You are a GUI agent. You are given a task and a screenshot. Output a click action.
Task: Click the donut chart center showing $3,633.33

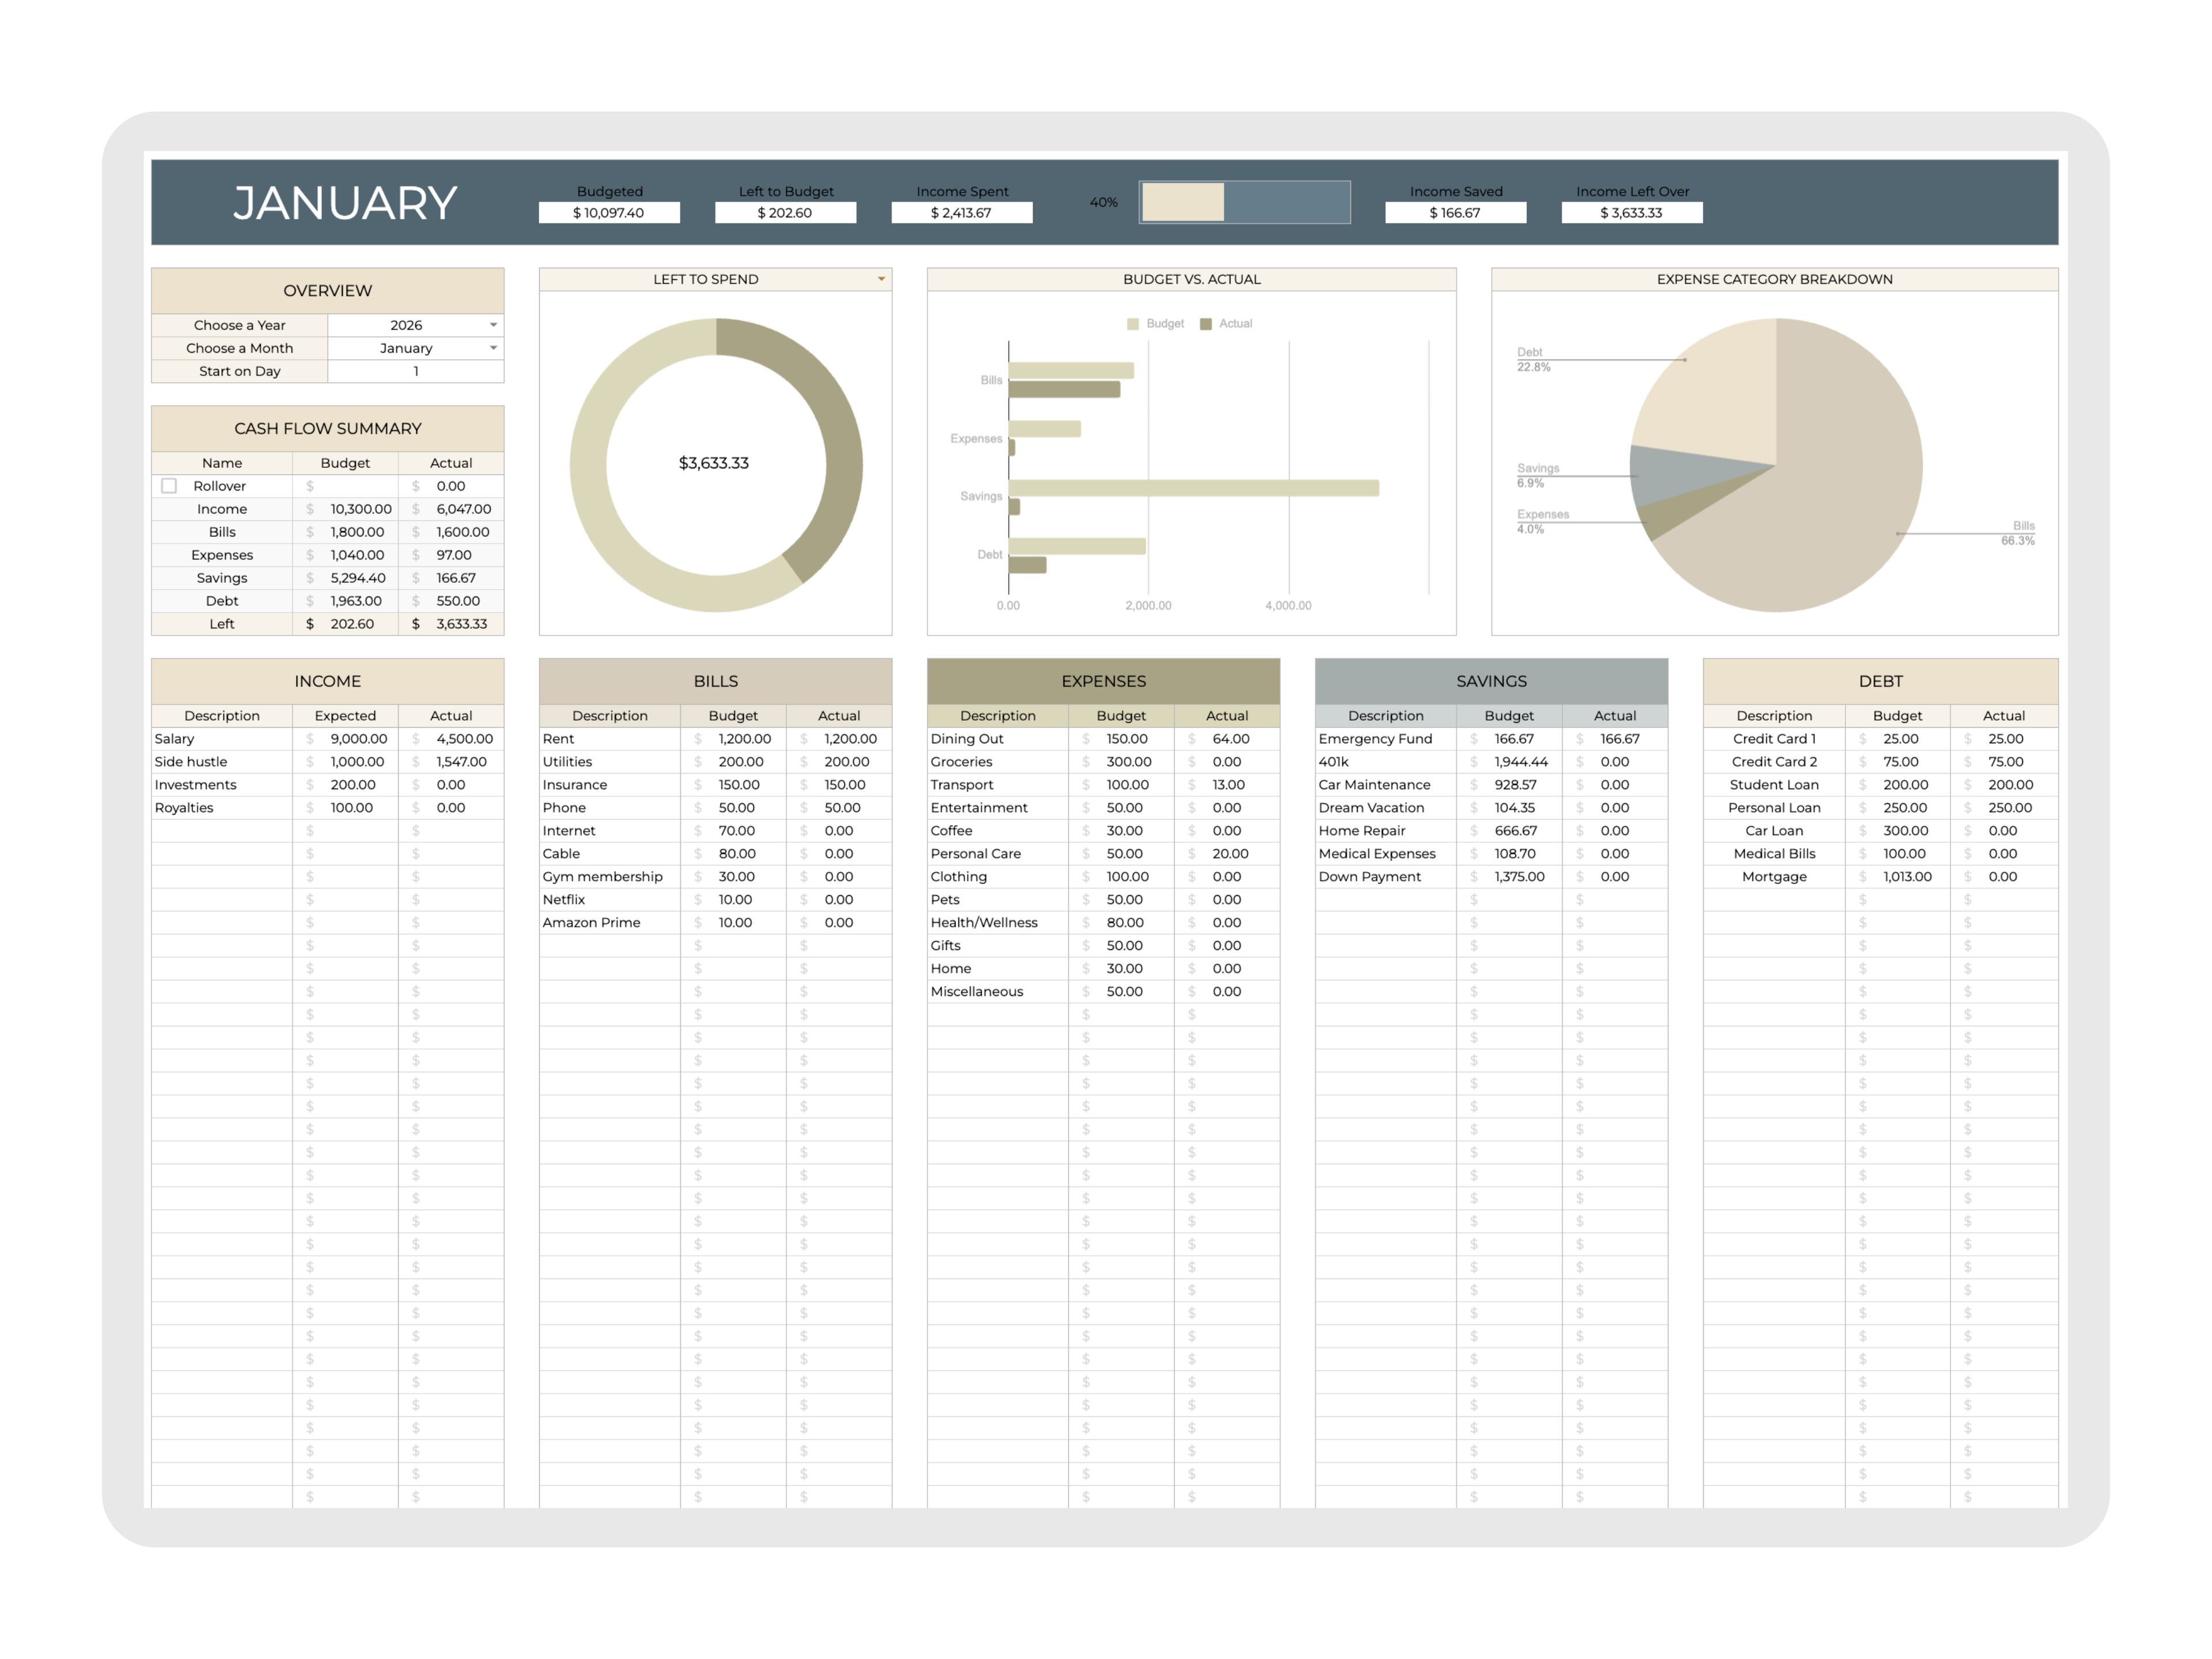[x=714, y=462]
